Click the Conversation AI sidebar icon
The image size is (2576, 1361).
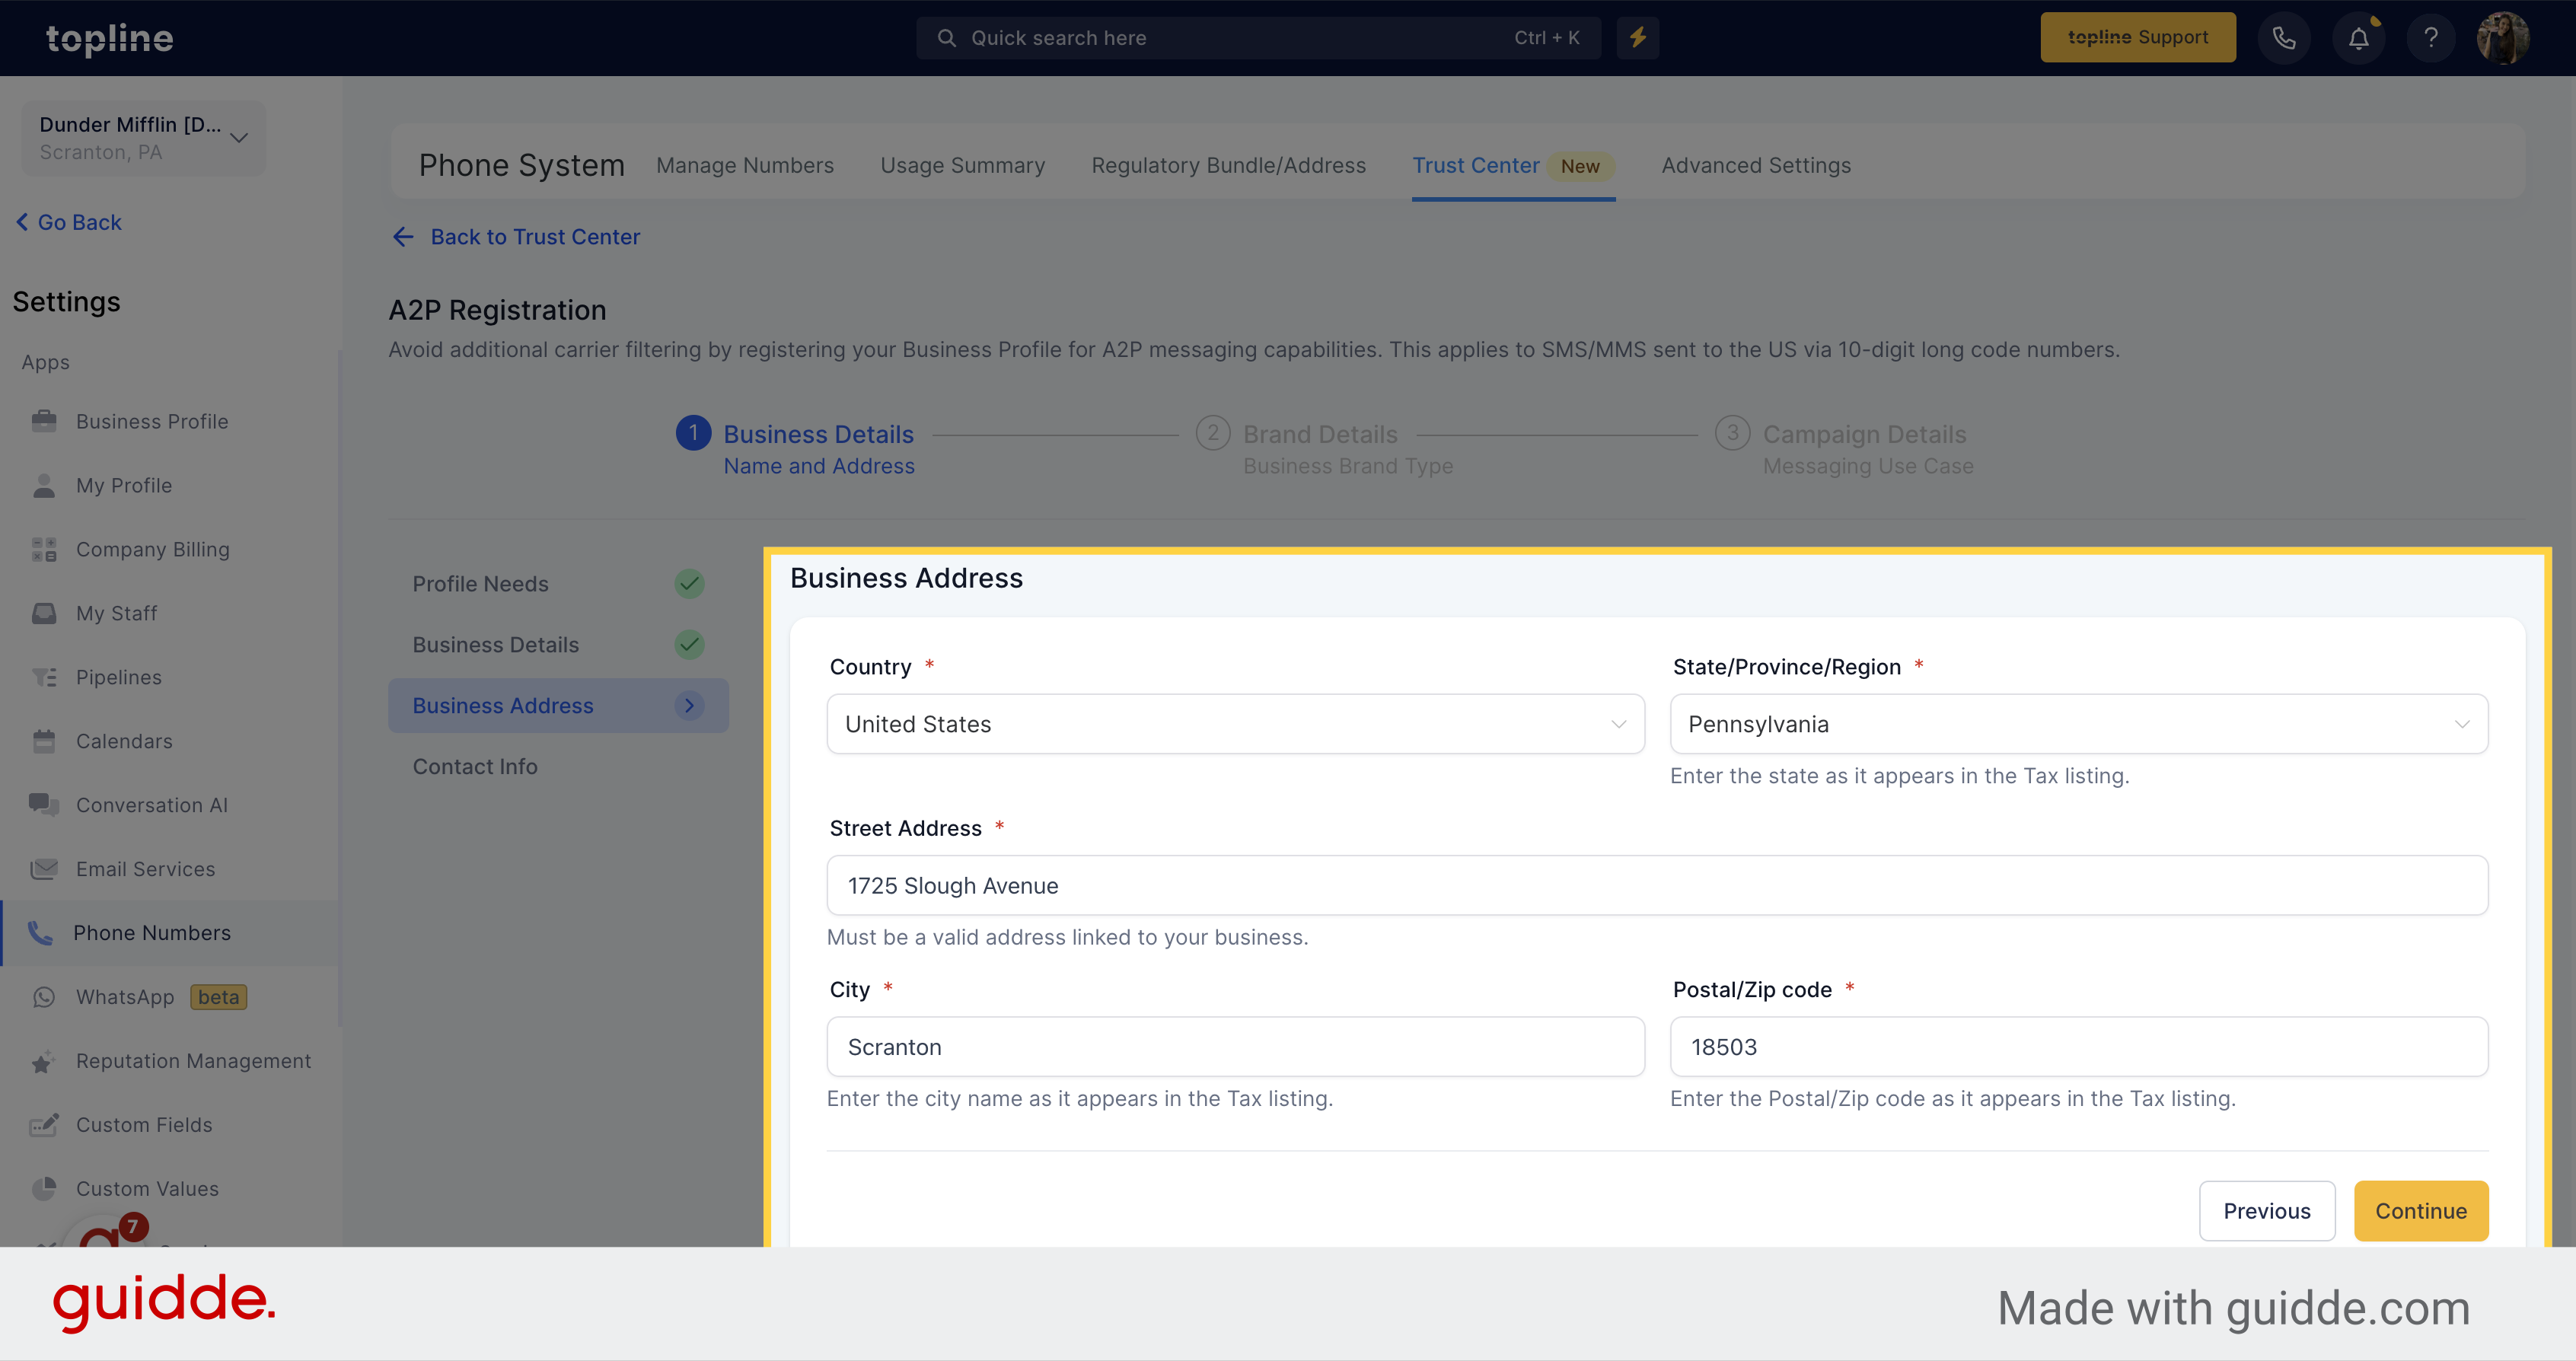(x=44, y=804)
